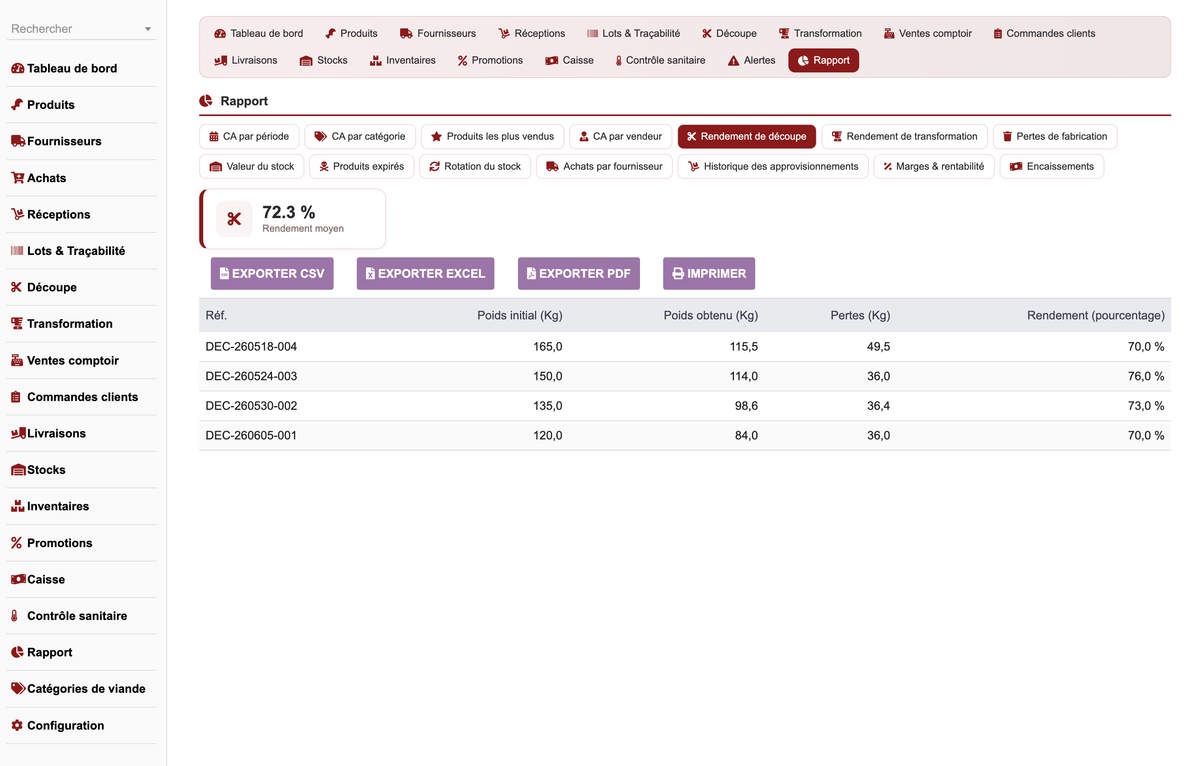This screenshot has height=766, width=1200.
Task: Click the Produits drumstick icon in sidebar
Action: (17, 105)
